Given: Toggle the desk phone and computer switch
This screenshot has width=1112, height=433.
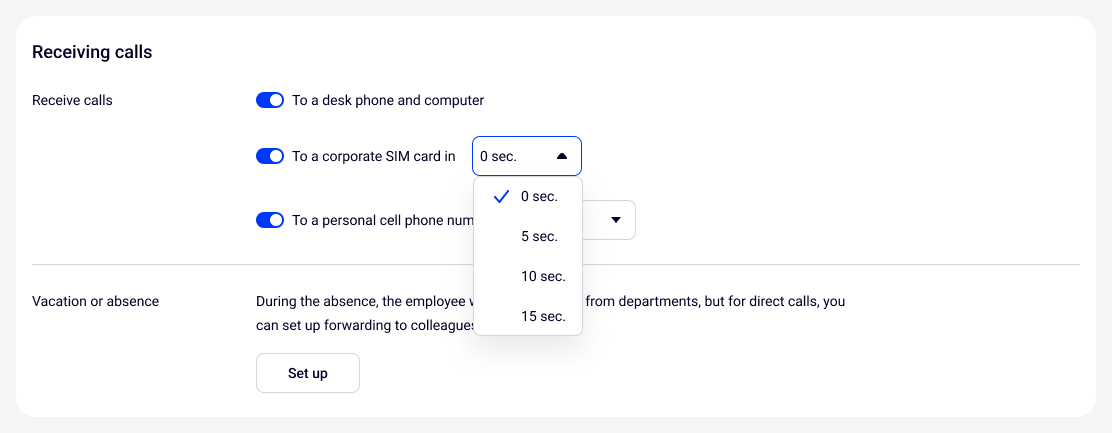Looking at the screenshot, I should pos(270,100).
